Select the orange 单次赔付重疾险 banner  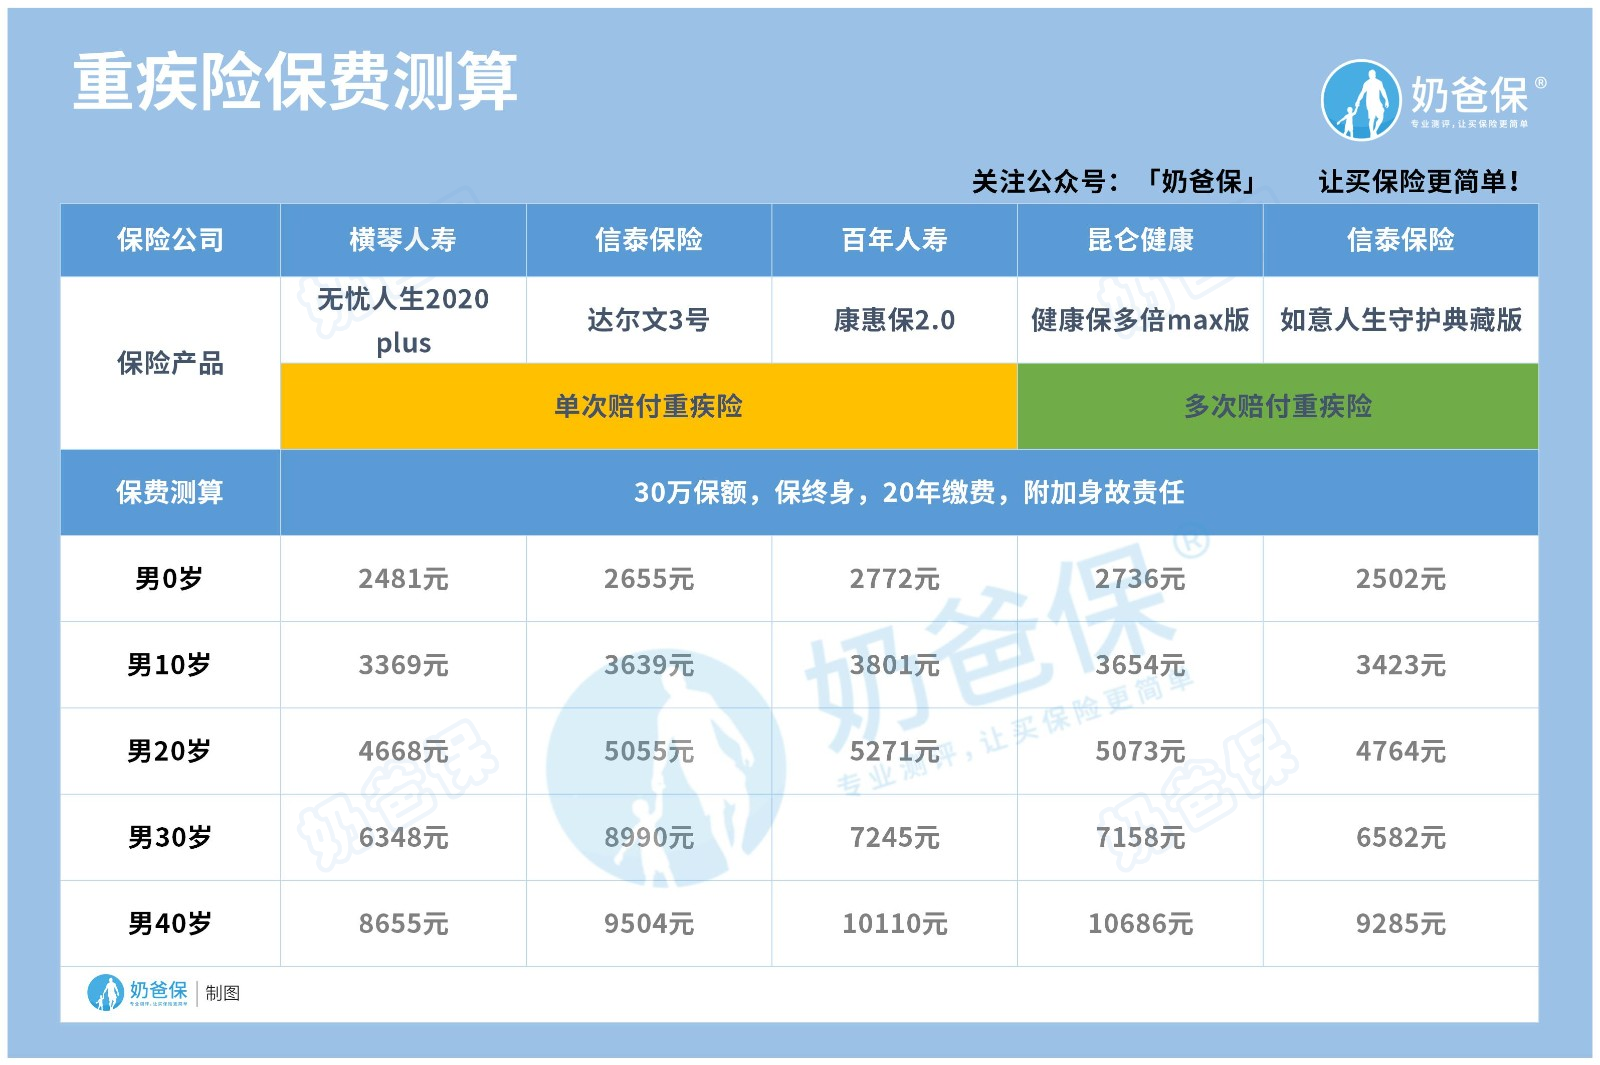pyautogui.click(x=648, y=406)
